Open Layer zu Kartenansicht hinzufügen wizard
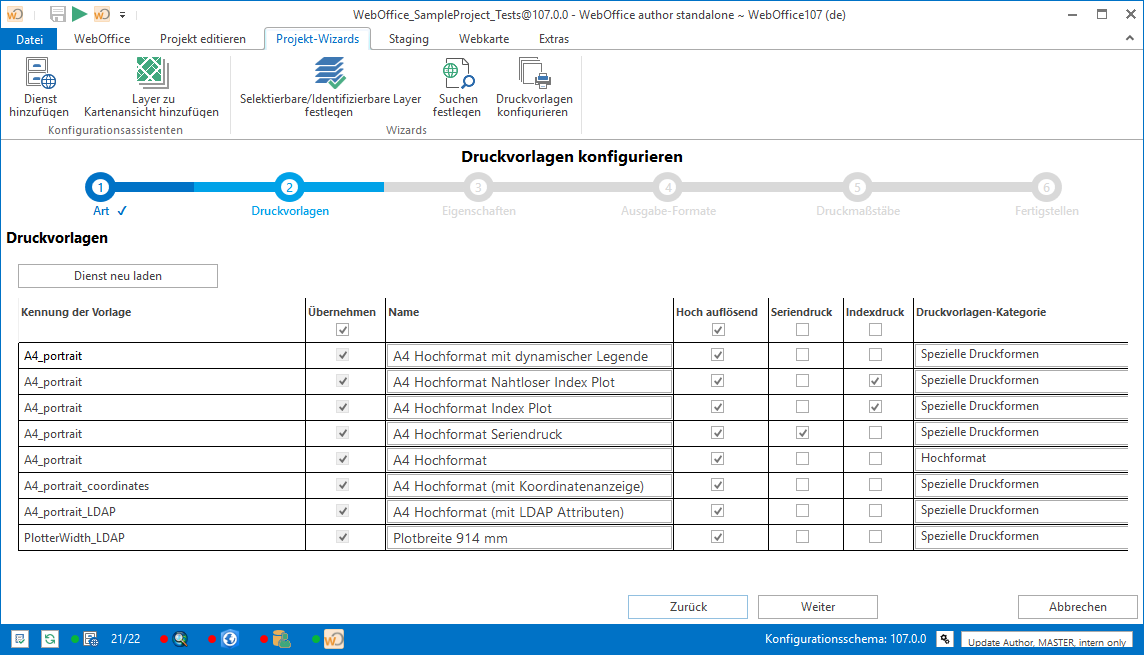The width and height of the screenshot is (1144, 655). [x=151, y=74]
